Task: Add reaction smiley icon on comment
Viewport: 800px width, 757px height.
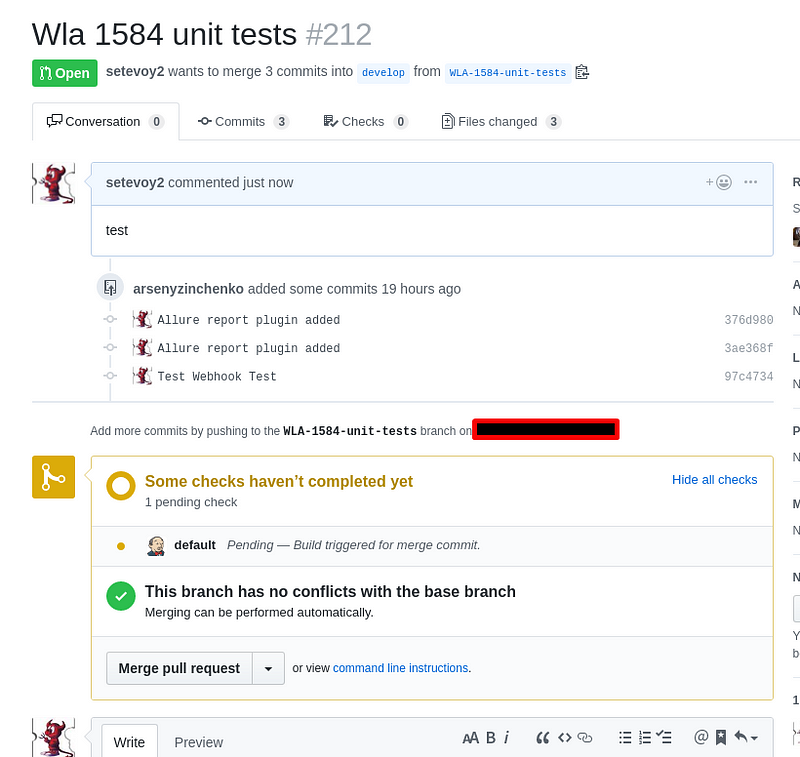Action: 719,182
